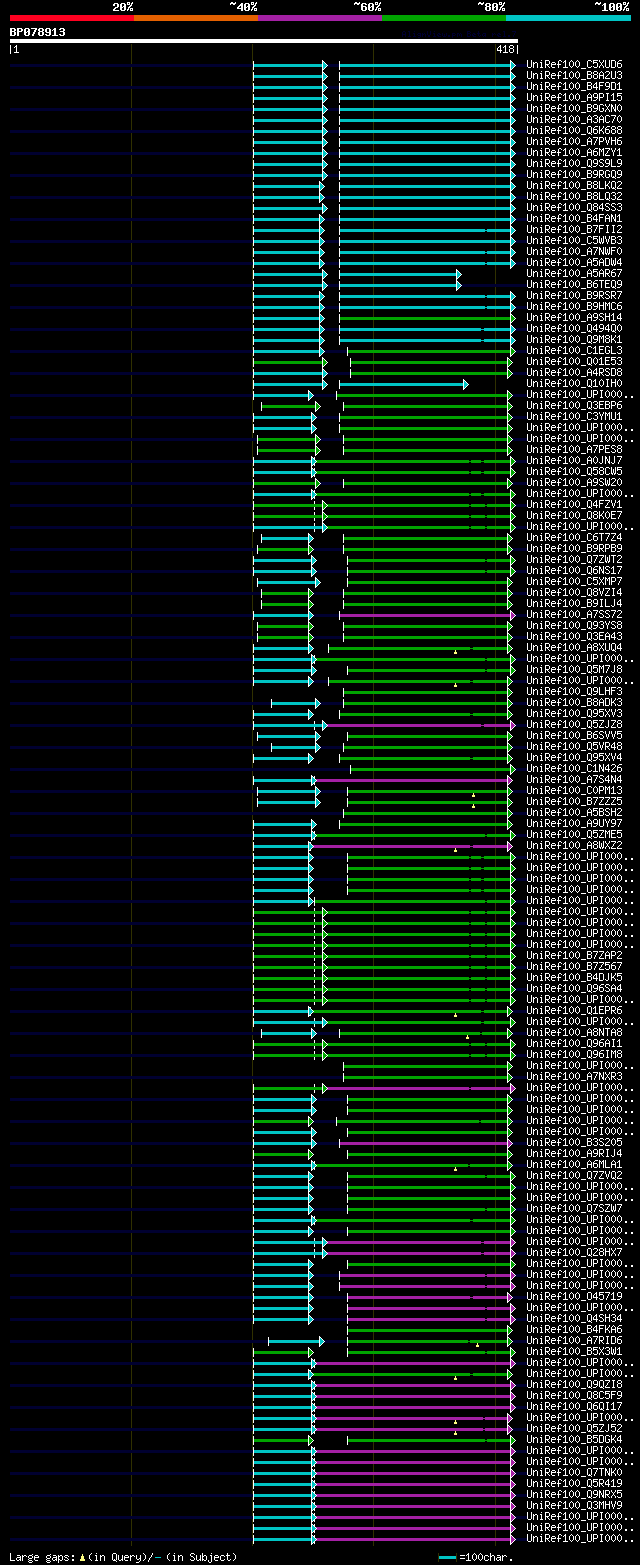The width and height of the screenshot is (640, 1565).
Task: Click the label UniRef100_Q9QZI8
Action: click(x=574, y=1384)
